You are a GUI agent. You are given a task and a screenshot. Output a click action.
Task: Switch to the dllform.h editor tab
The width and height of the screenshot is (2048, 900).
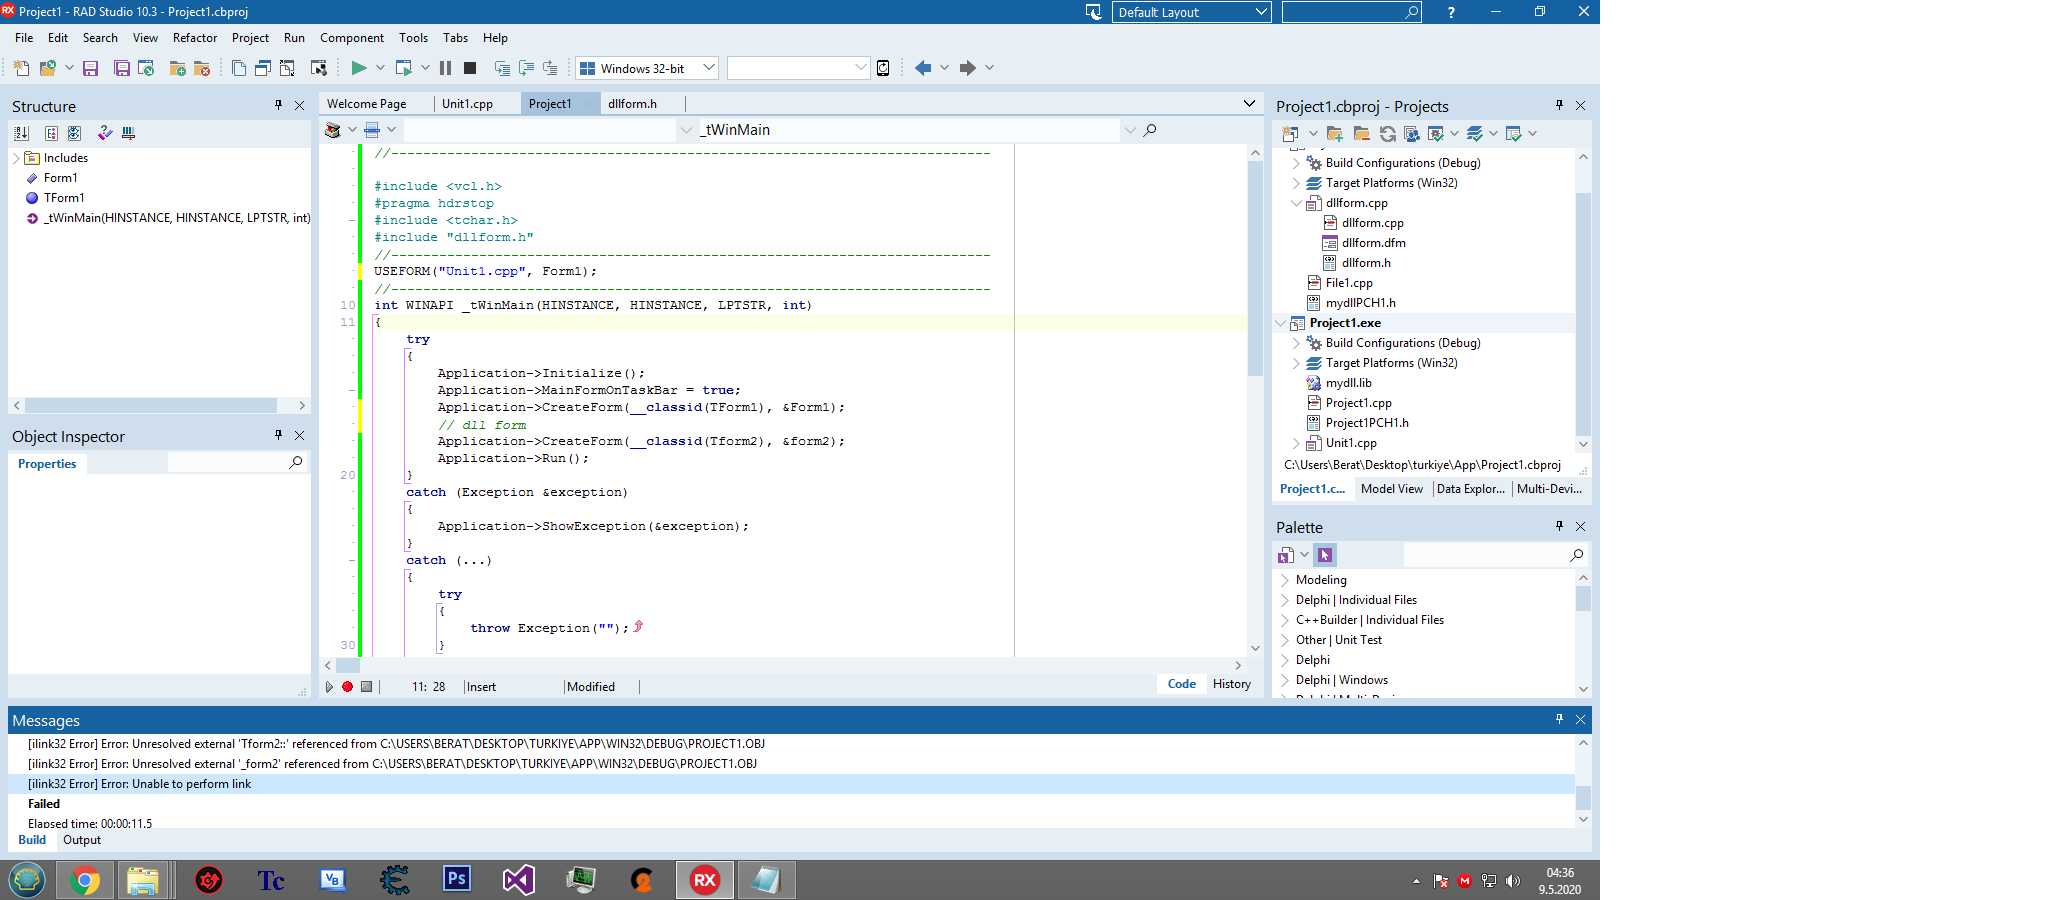coord(632,104)
